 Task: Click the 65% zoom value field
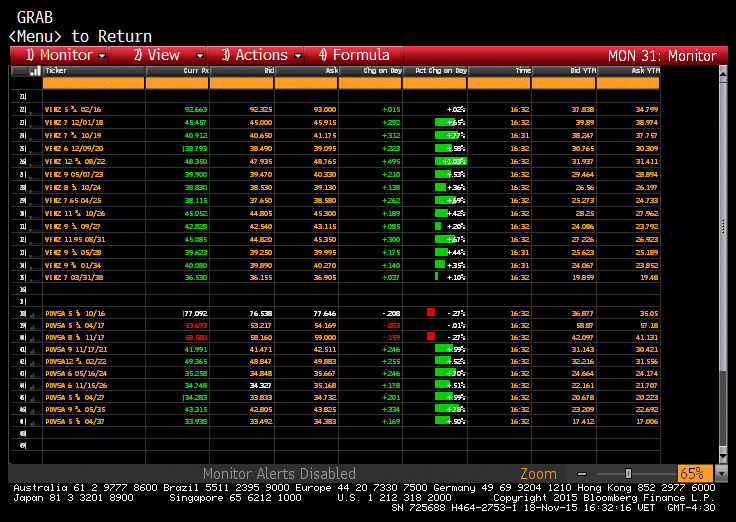coord(695,474)
